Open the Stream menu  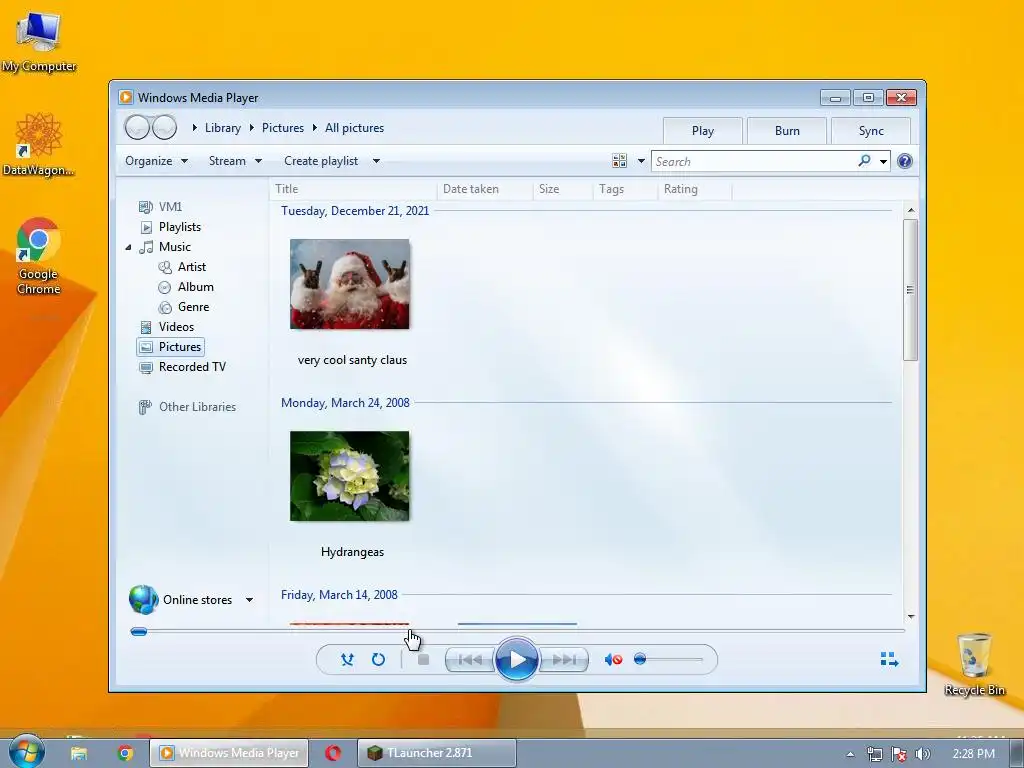pyautogui.click(x=235, y=161)
